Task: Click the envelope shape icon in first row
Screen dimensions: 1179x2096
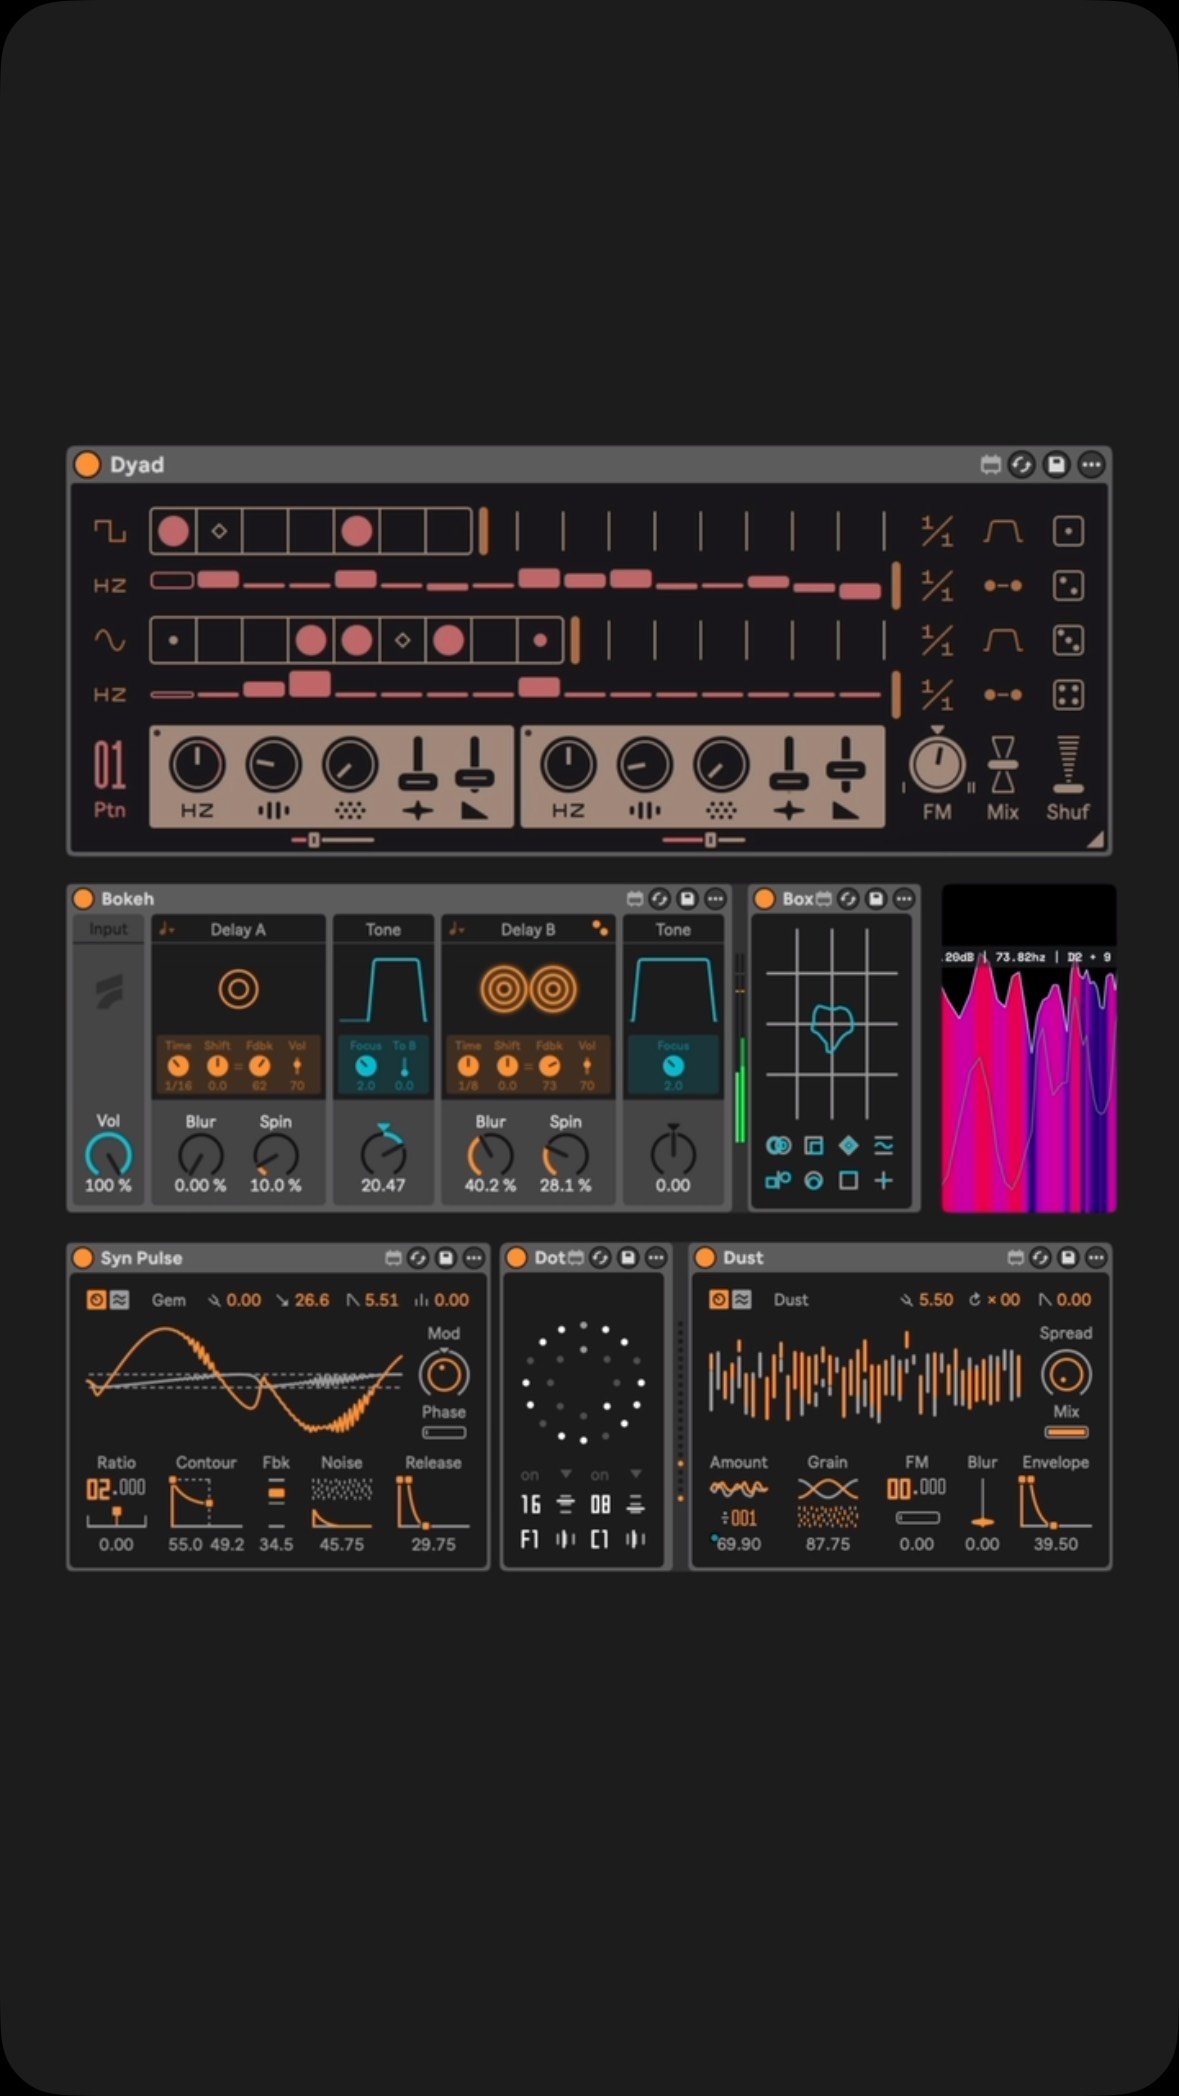Action: pos(1002,531)
